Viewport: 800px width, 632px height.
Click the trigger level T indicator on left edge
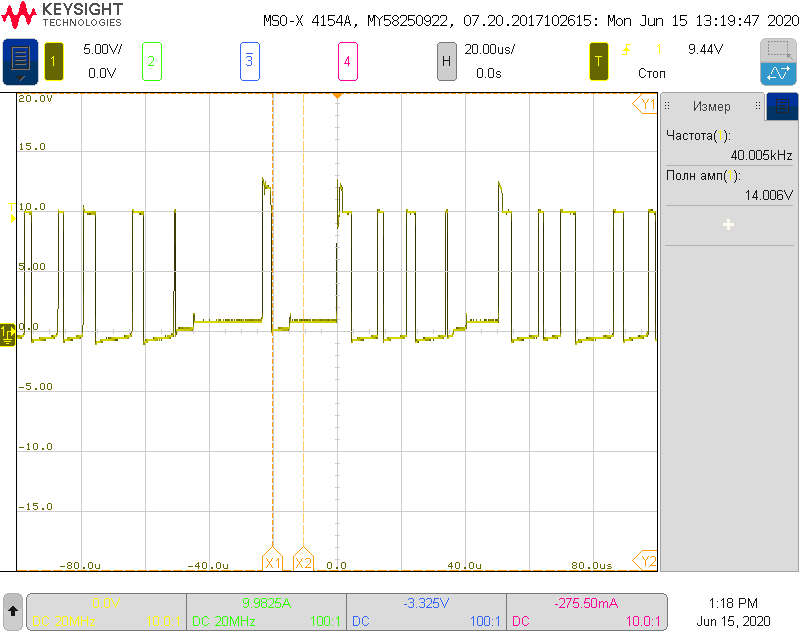click(x=12, y=212)
